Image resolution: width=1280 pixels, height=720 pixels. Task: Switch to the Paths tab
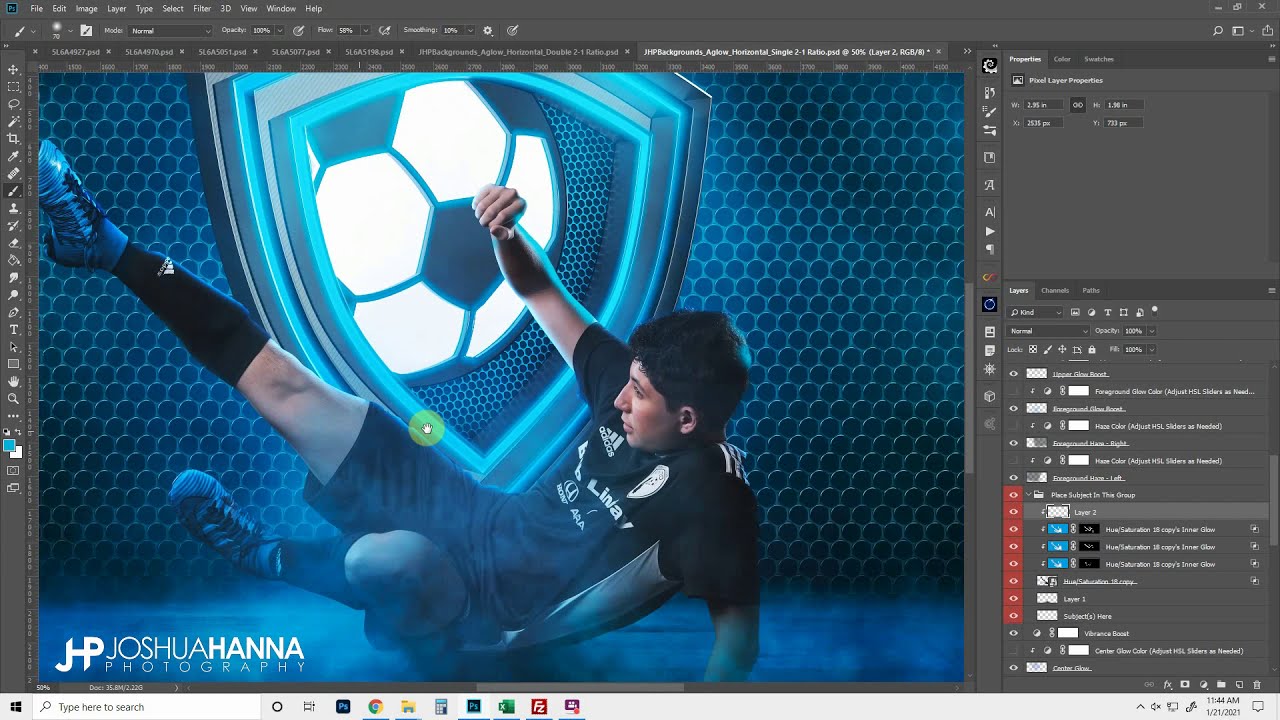[1091, 291]
